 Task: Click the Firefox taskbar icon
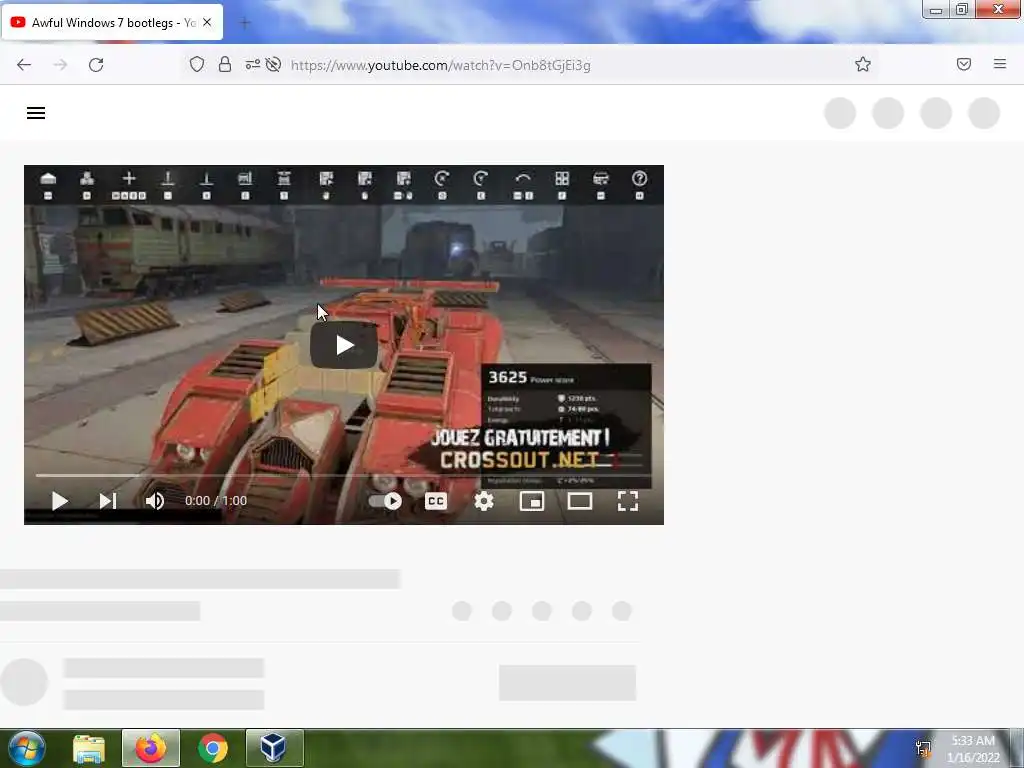(151, 748)
